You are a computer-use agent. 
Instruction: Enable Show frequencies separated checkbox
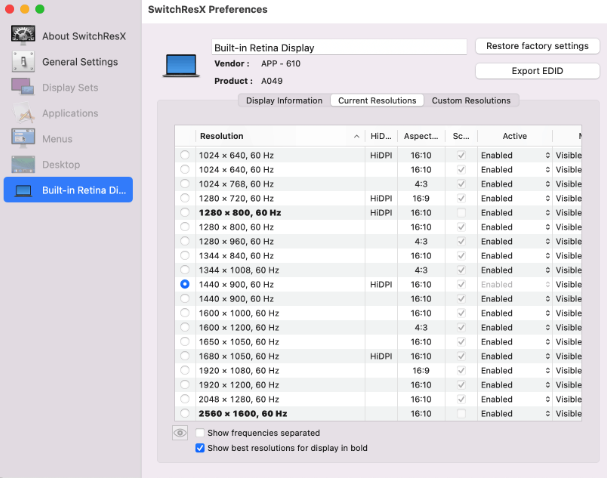click(200, 433)
